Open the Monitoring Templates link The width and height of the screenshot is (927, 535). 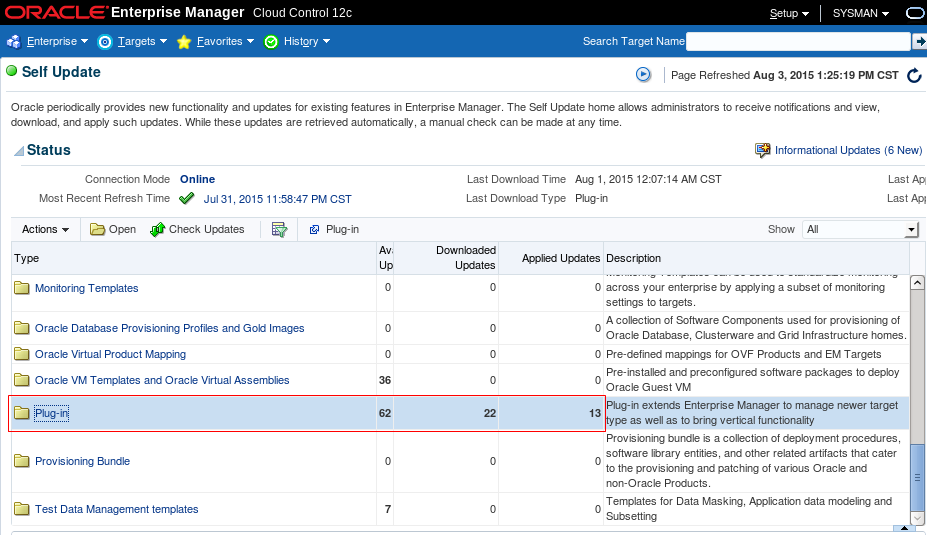86,288
